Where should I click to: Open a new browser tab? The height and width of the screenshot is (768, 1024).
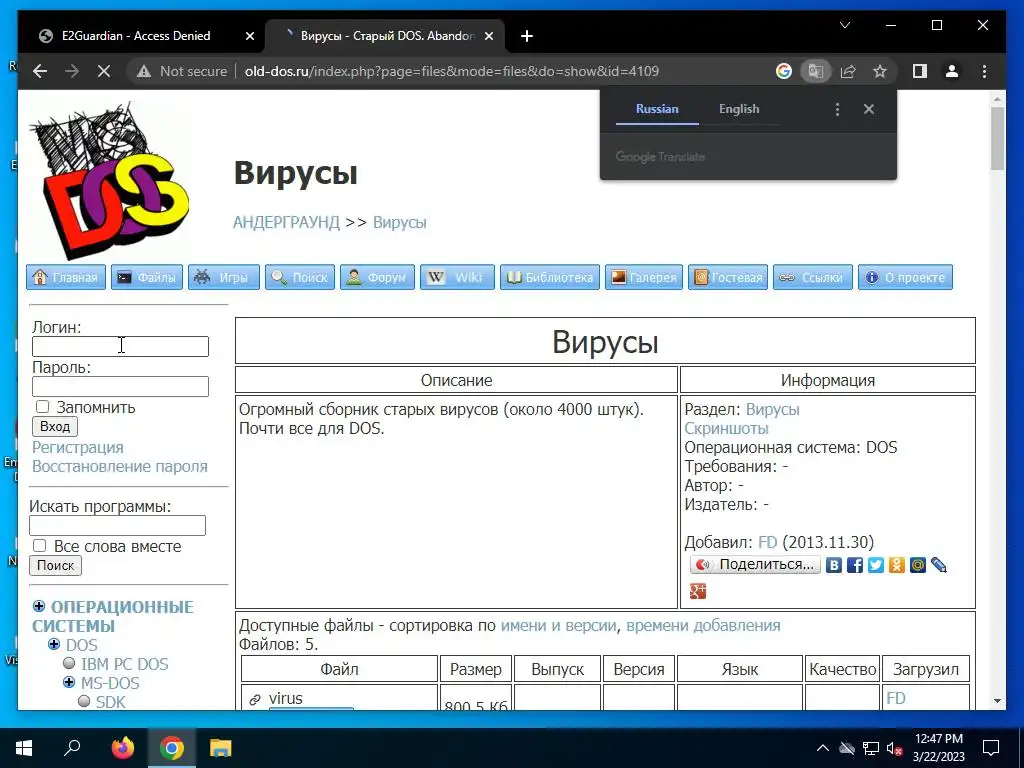527,36
